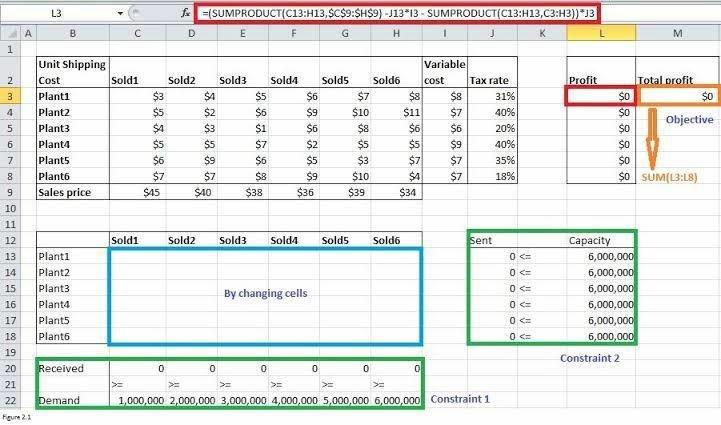Open the Name Box dropdown arrow
Screen dimensions: 721x425
click(x=120, y=13)
